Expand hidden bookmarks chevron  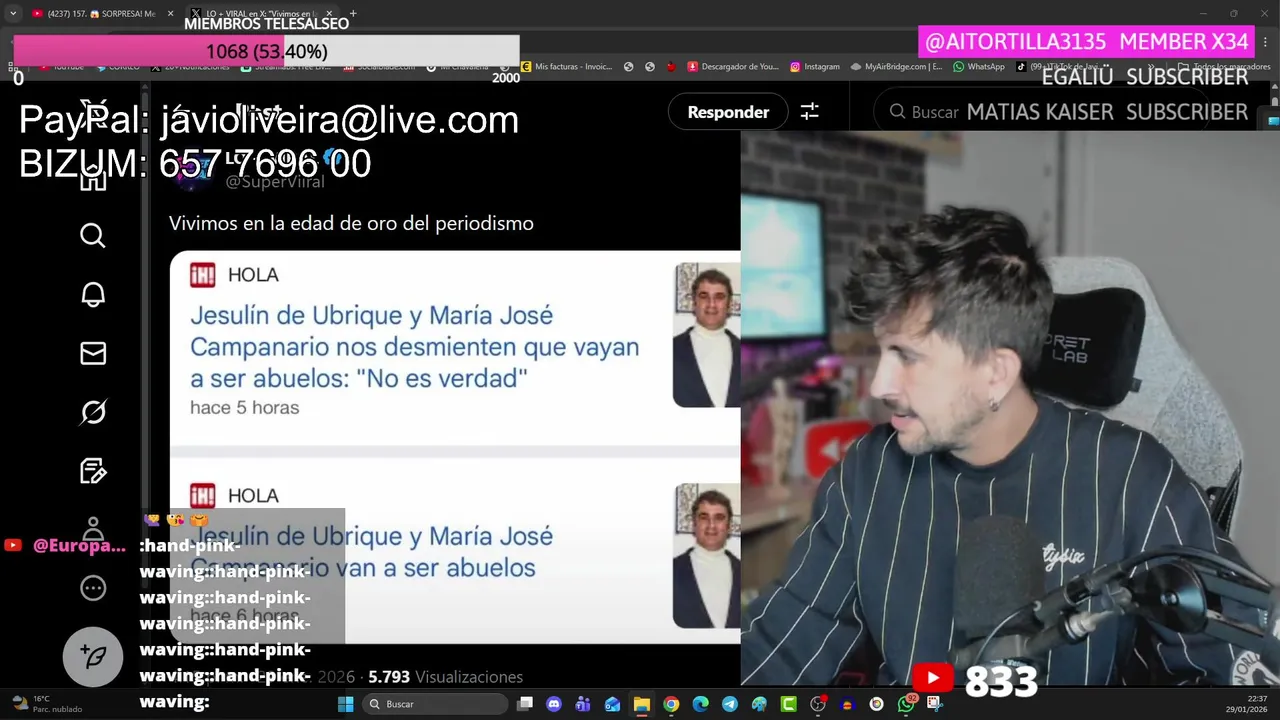pos(1151,67)
